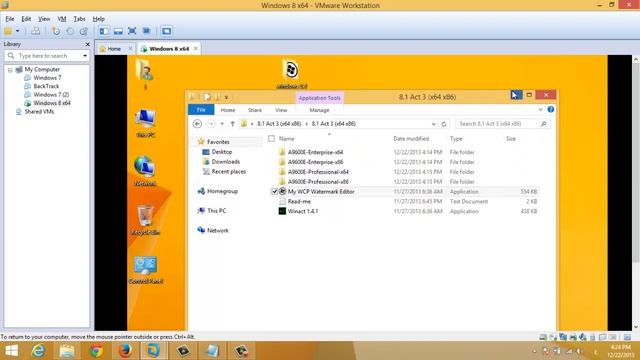Click the Explorer back arrow
Screen dimensions: 640x360
[197, 124]
